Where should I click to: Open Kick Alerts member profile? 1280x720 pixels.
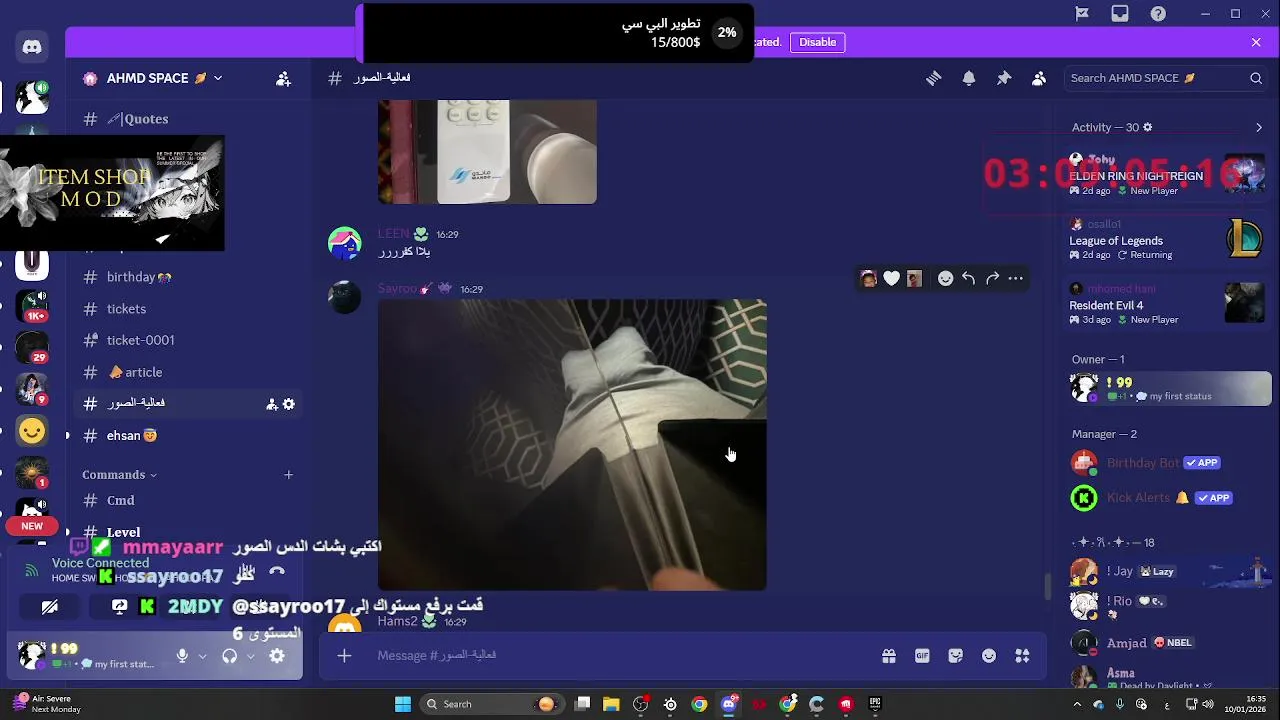pos(1167,498)
